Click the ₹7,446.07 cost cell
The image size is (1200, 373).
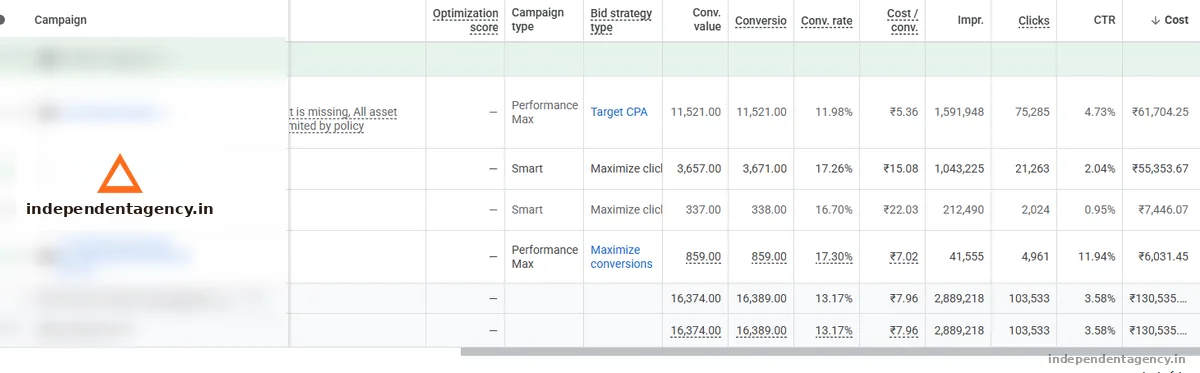pyautogui.click(x=1163, y=210)
